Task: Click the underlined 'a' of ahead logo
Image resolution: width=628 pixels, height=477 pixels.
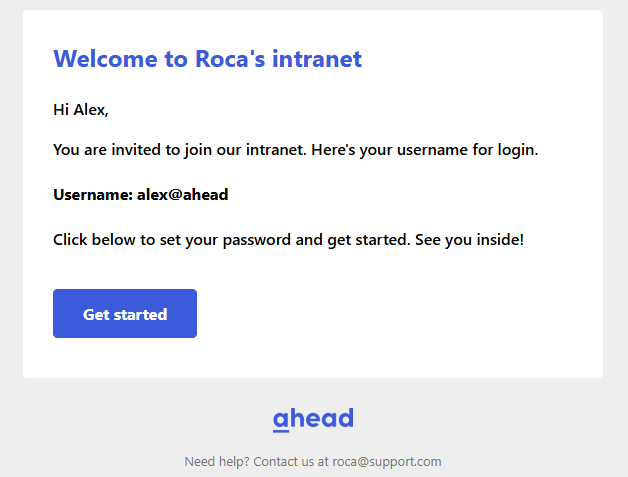Action: click(x=281, y=421)
